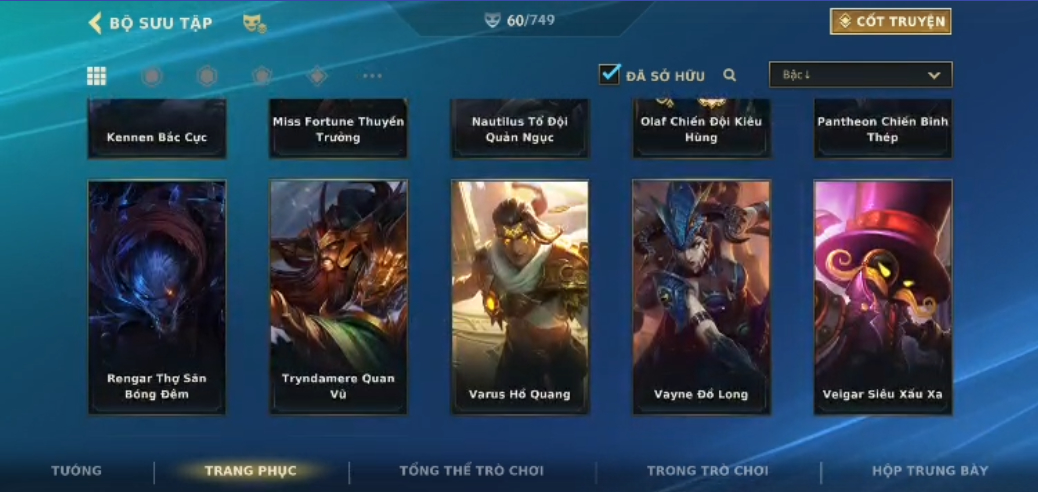View the 60/749 skin count indicator
Viewport: 1038px width, 492px height.
(x=520, y=21)
